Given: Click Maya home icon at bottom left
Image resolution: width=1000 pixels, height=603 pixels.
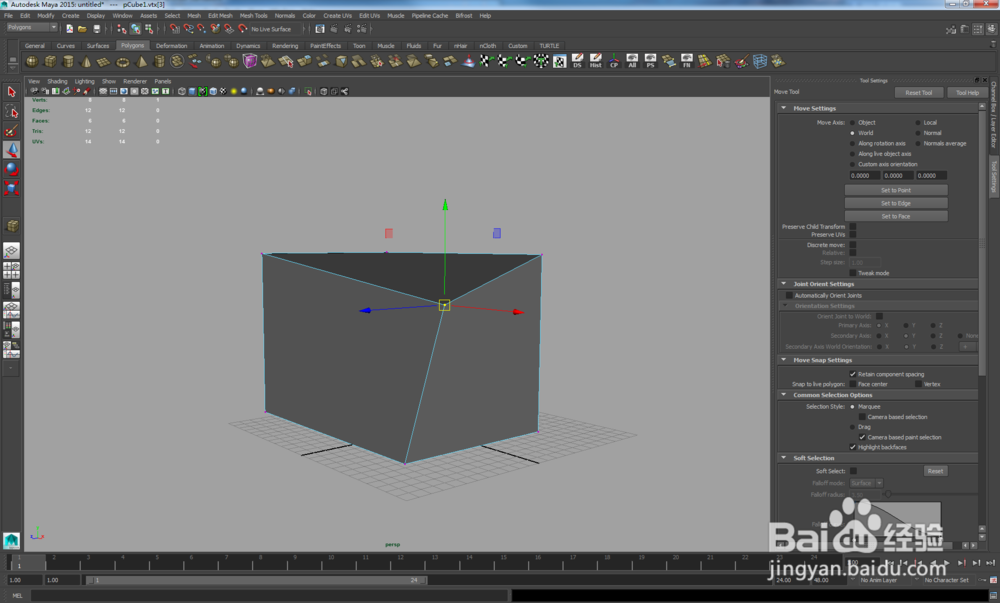Looking at the screenshot, I should [11, 541].
